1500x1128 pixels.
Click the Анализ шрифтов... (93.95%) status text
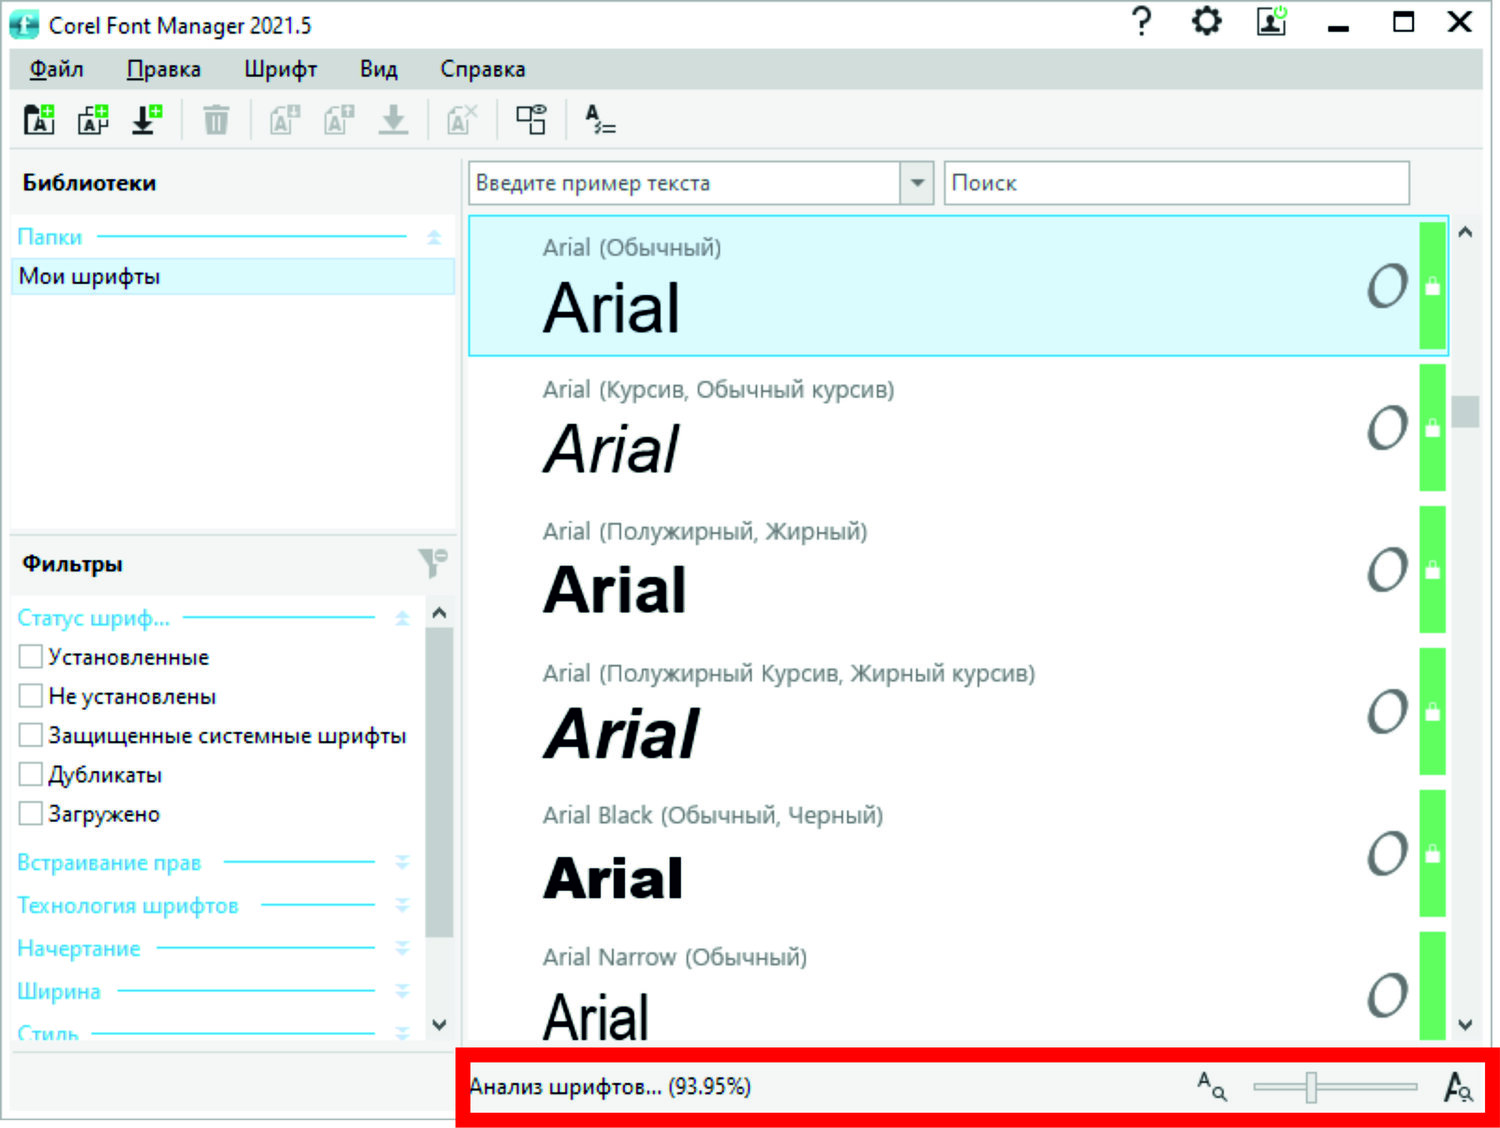pyautogui.click(x=610, y=1086)
